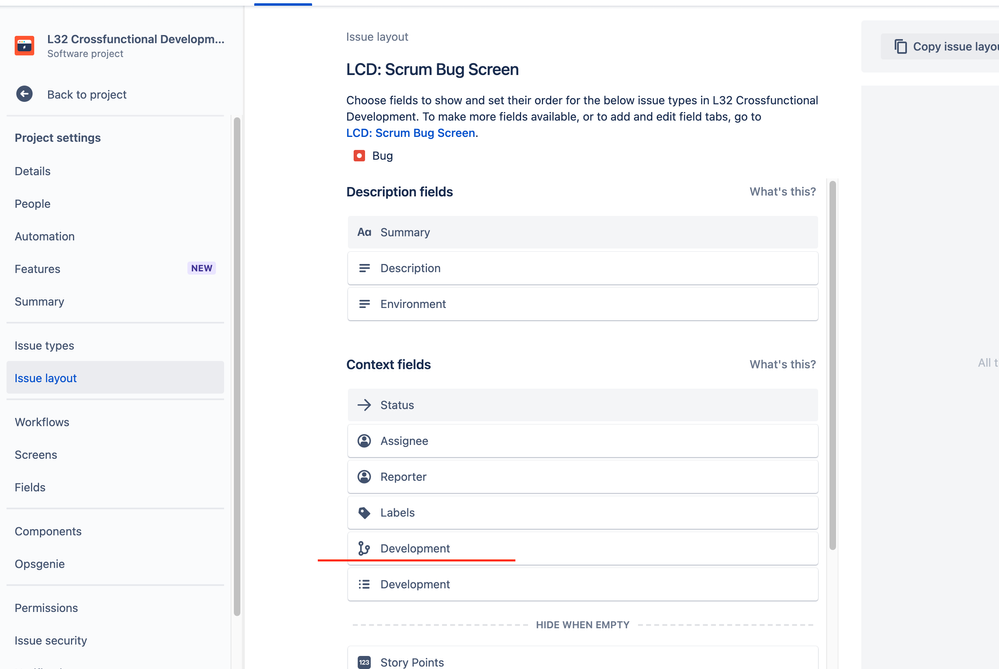Open Workflows settings
999x669 pixels.
[42, 422]
